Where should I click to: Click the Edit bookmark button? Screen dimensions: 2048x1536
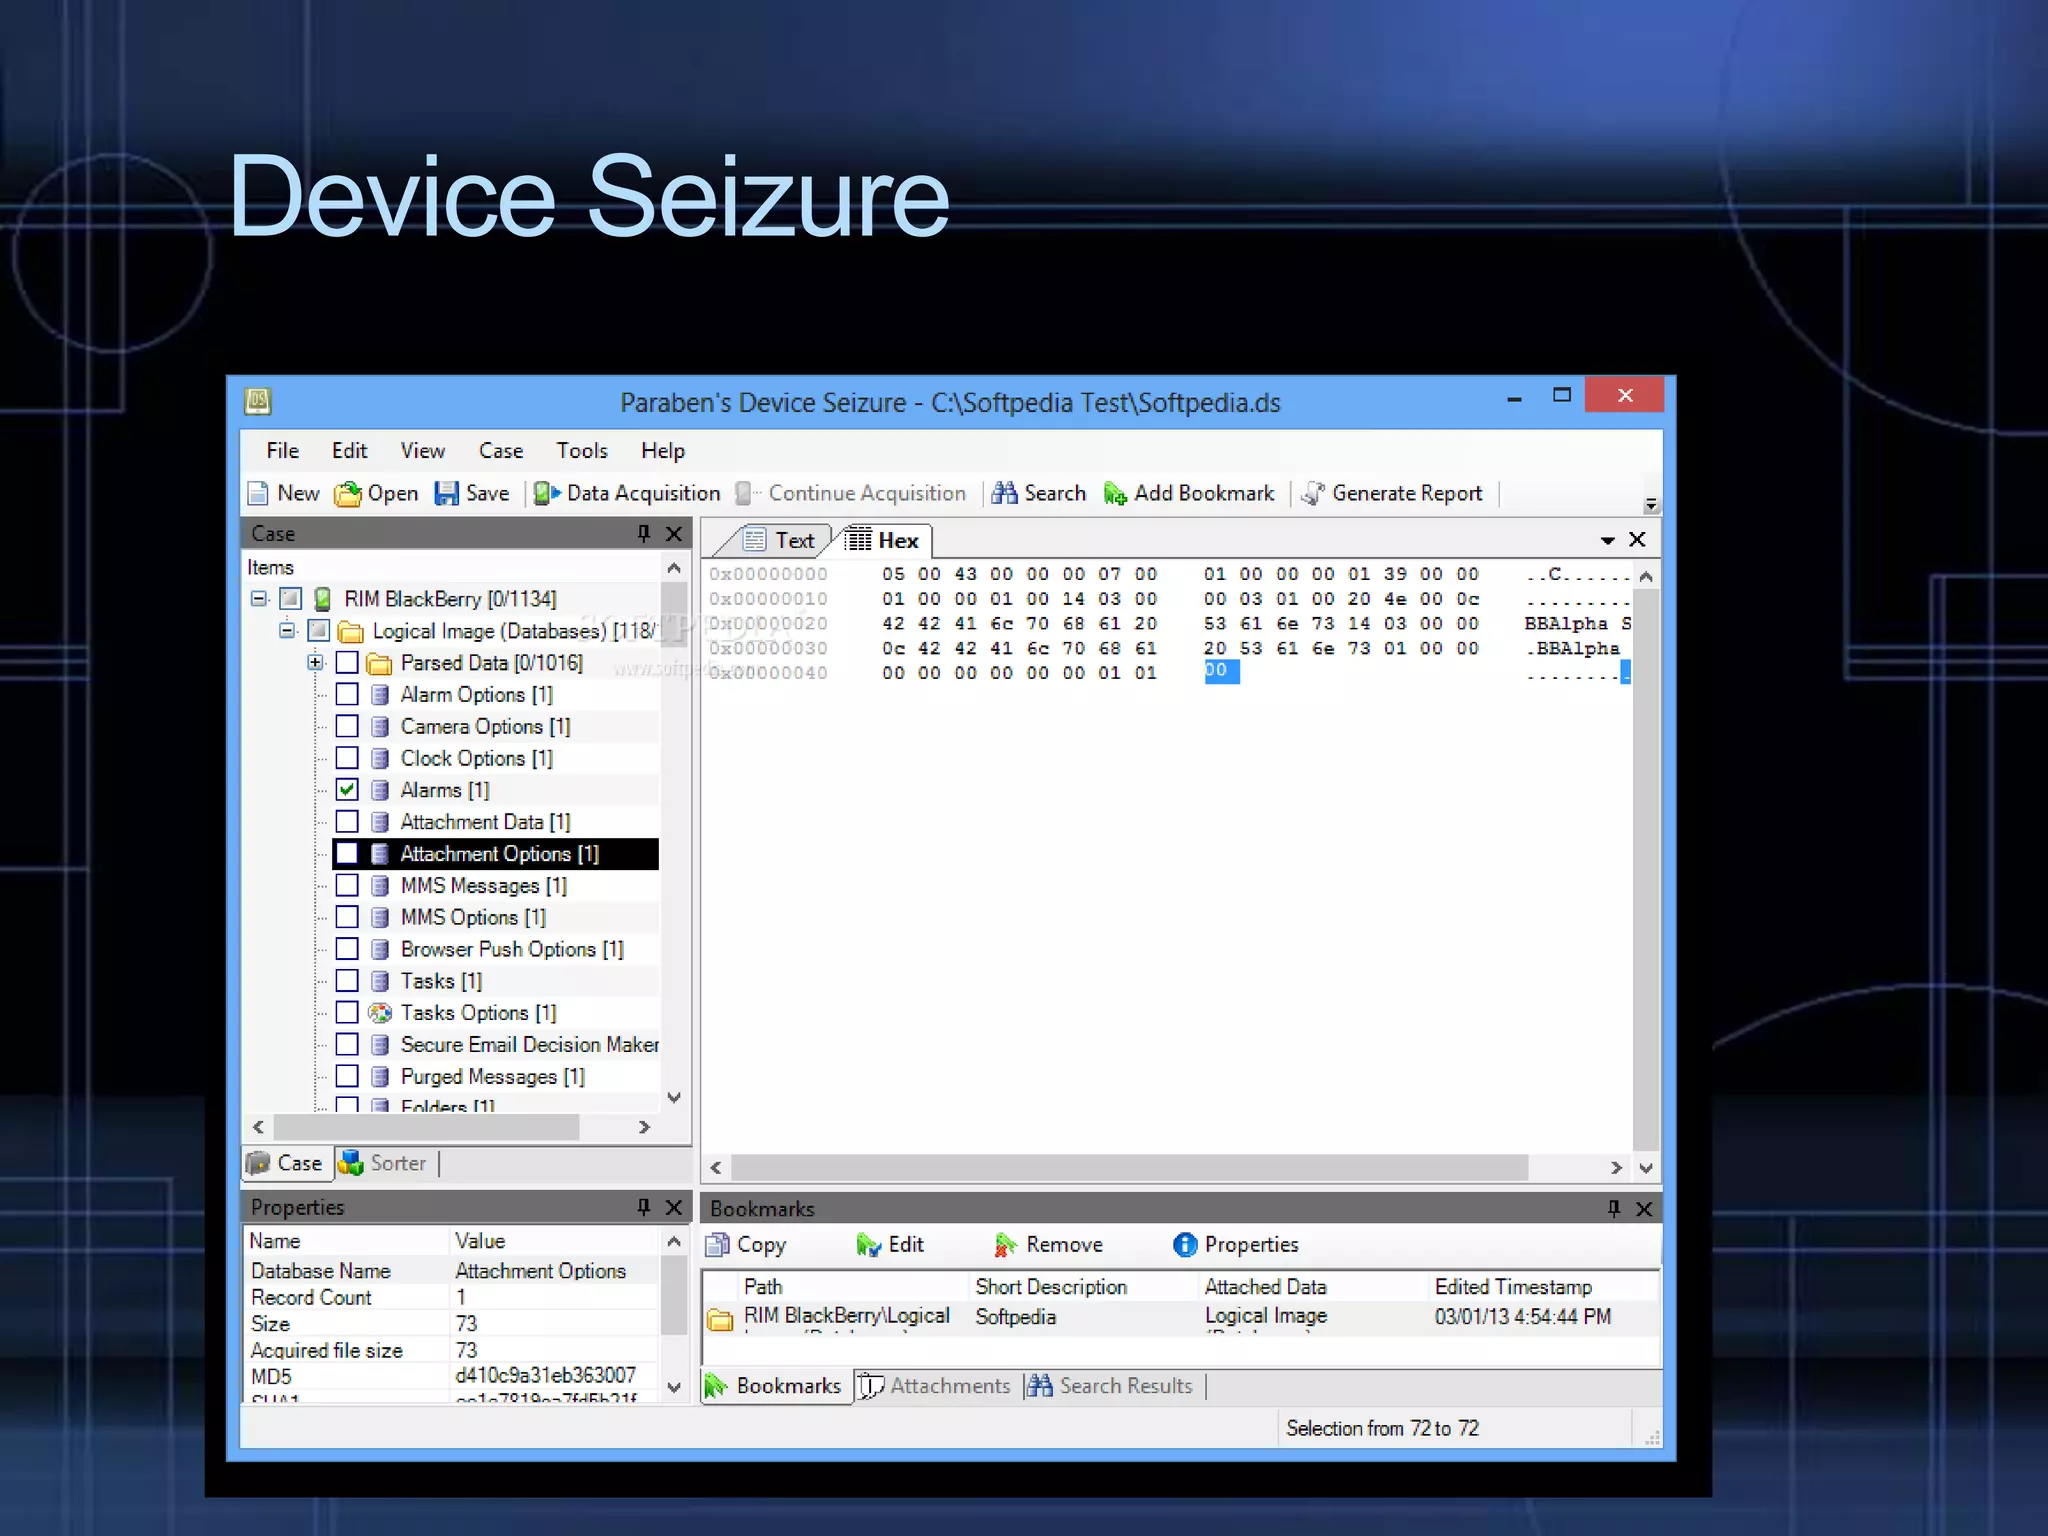(890, 1244)
